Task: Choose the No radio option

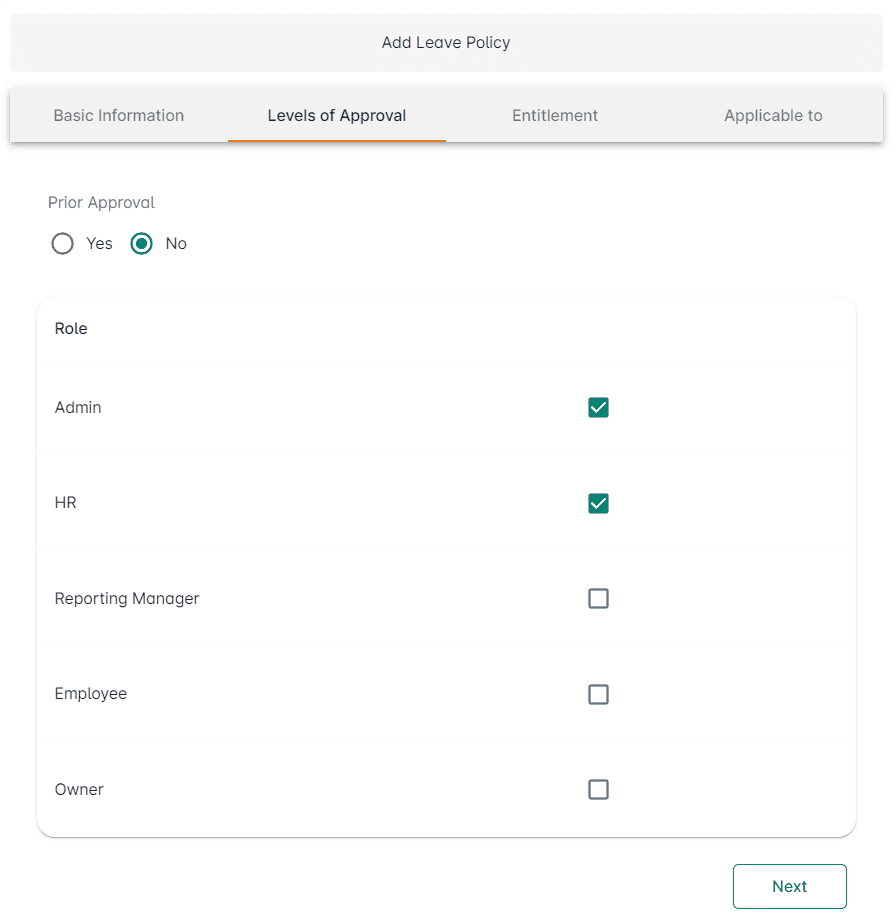Action: pyautogui.click(x=142, y=244)
